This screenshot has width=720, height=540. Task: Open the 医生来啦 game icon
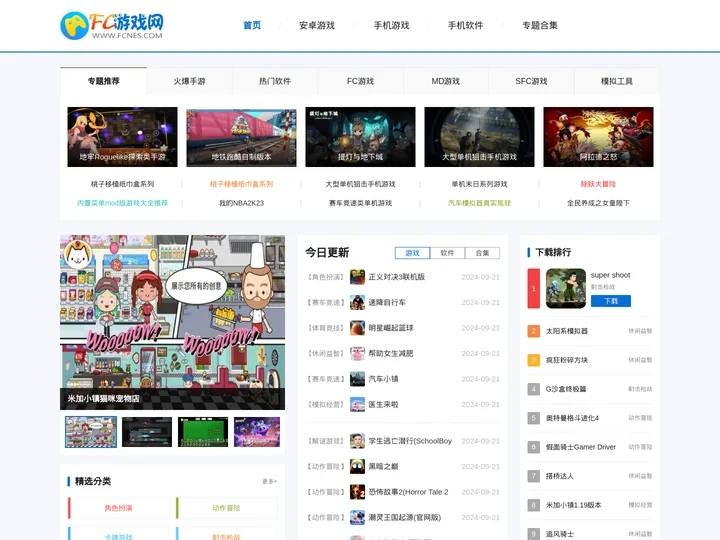click(357, 405)
